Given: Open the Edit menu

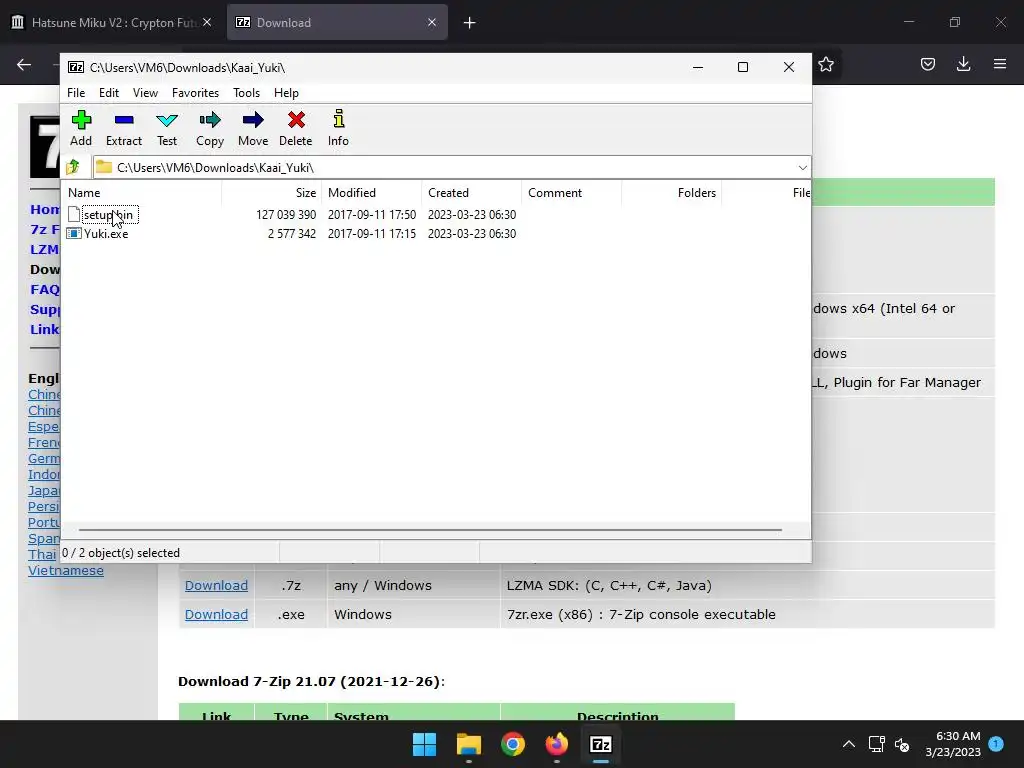Looking at the screenshot, I should 108,93.
